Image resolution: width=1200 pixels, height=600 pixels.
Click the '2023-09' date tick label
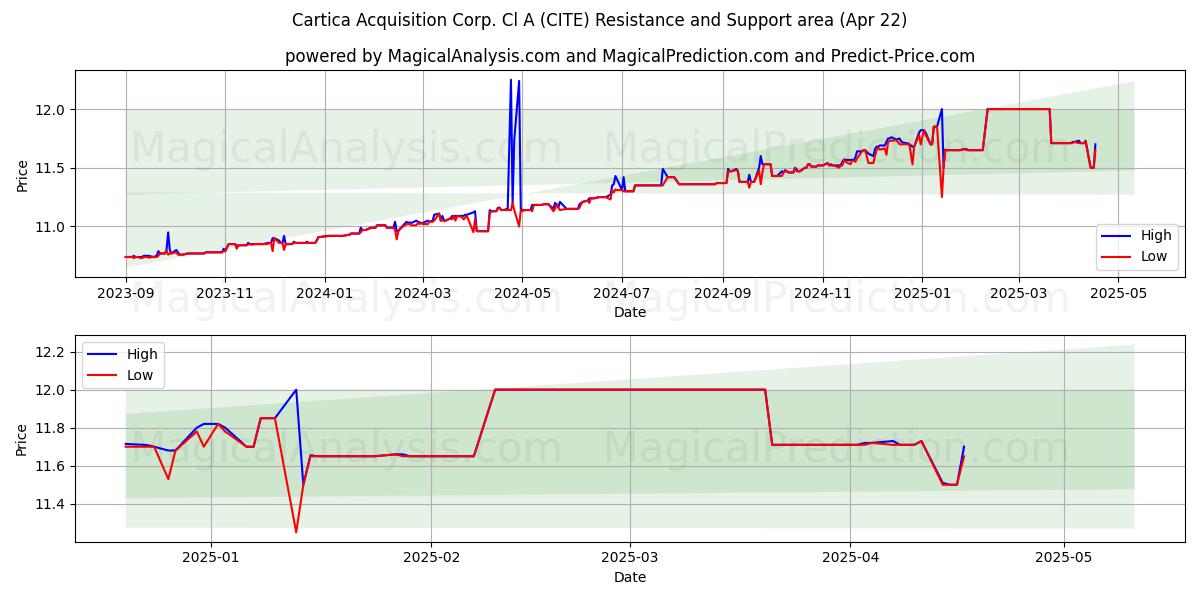126,294
